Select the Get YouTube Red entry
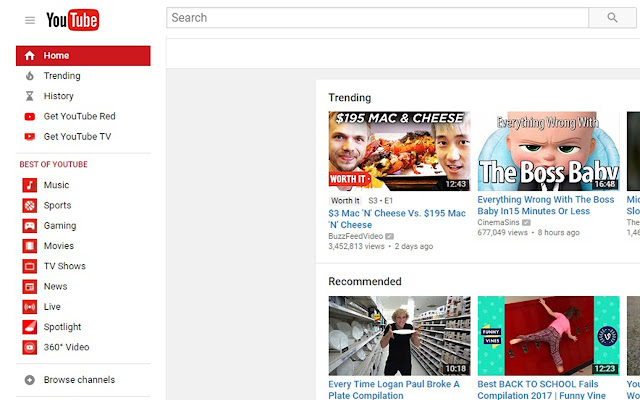 click(80, 116)
